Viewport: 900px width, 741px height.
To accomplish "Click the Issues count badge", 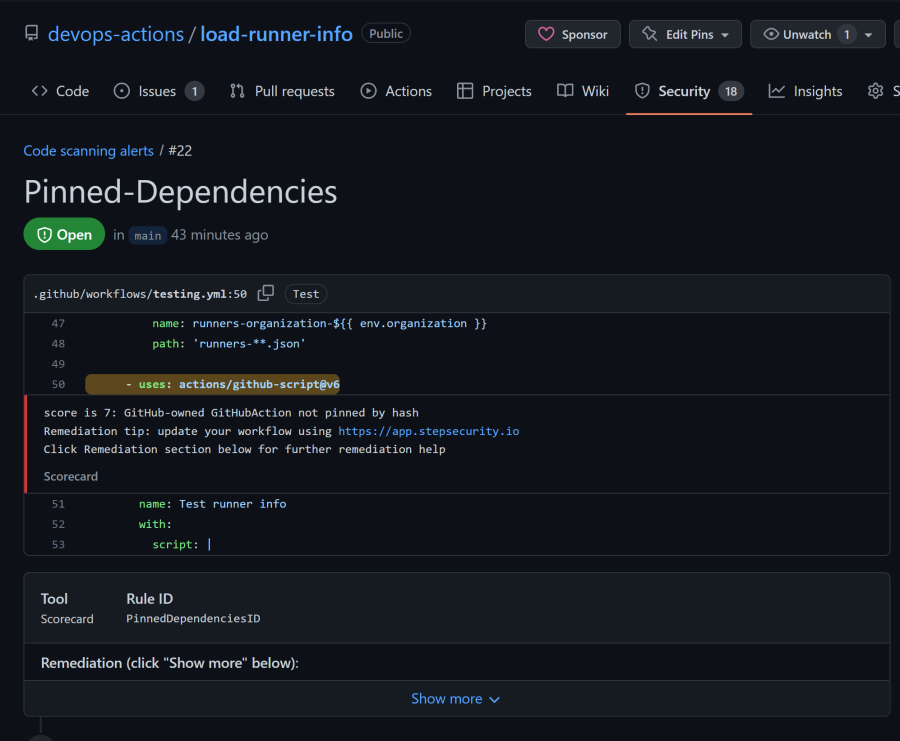I will click(x=195, y=91).
